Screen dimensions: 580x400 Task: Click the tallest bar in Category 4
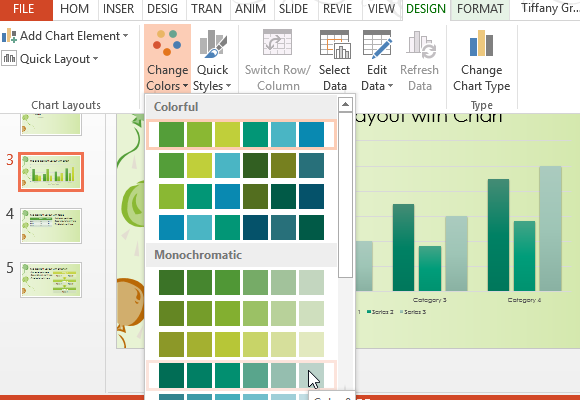(x=550, y=228)
